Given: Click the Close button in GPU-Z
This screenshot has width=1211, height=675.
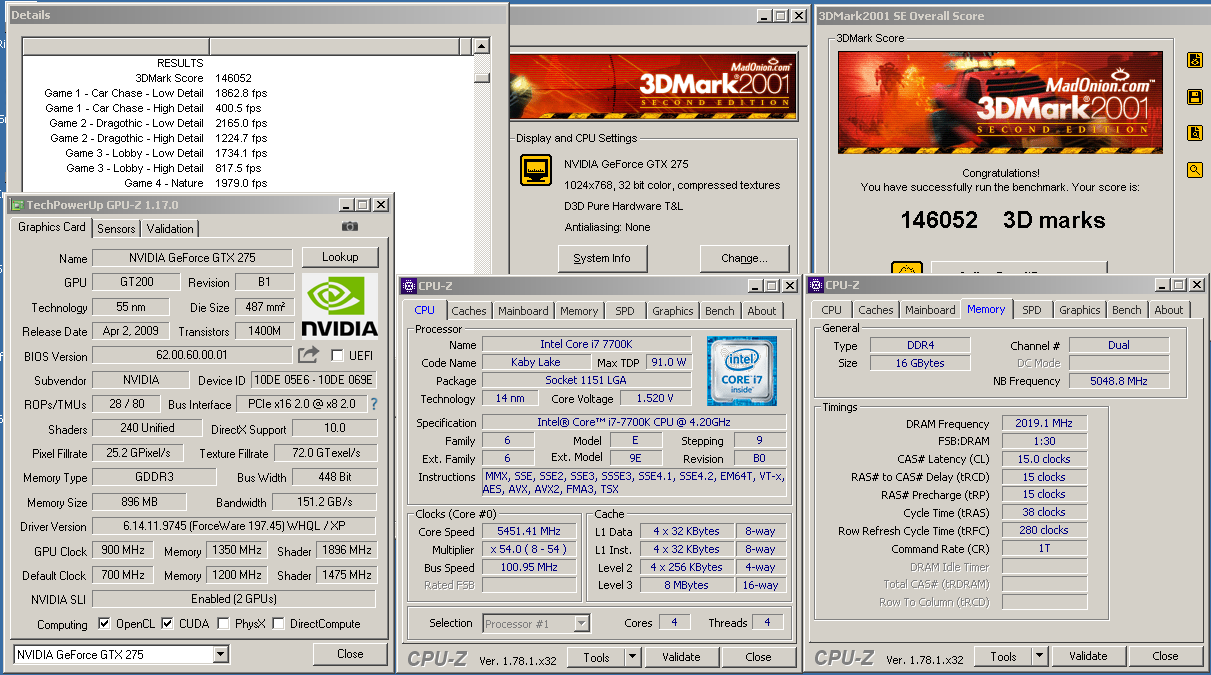Looking at the screenshot, I should 350,654.
